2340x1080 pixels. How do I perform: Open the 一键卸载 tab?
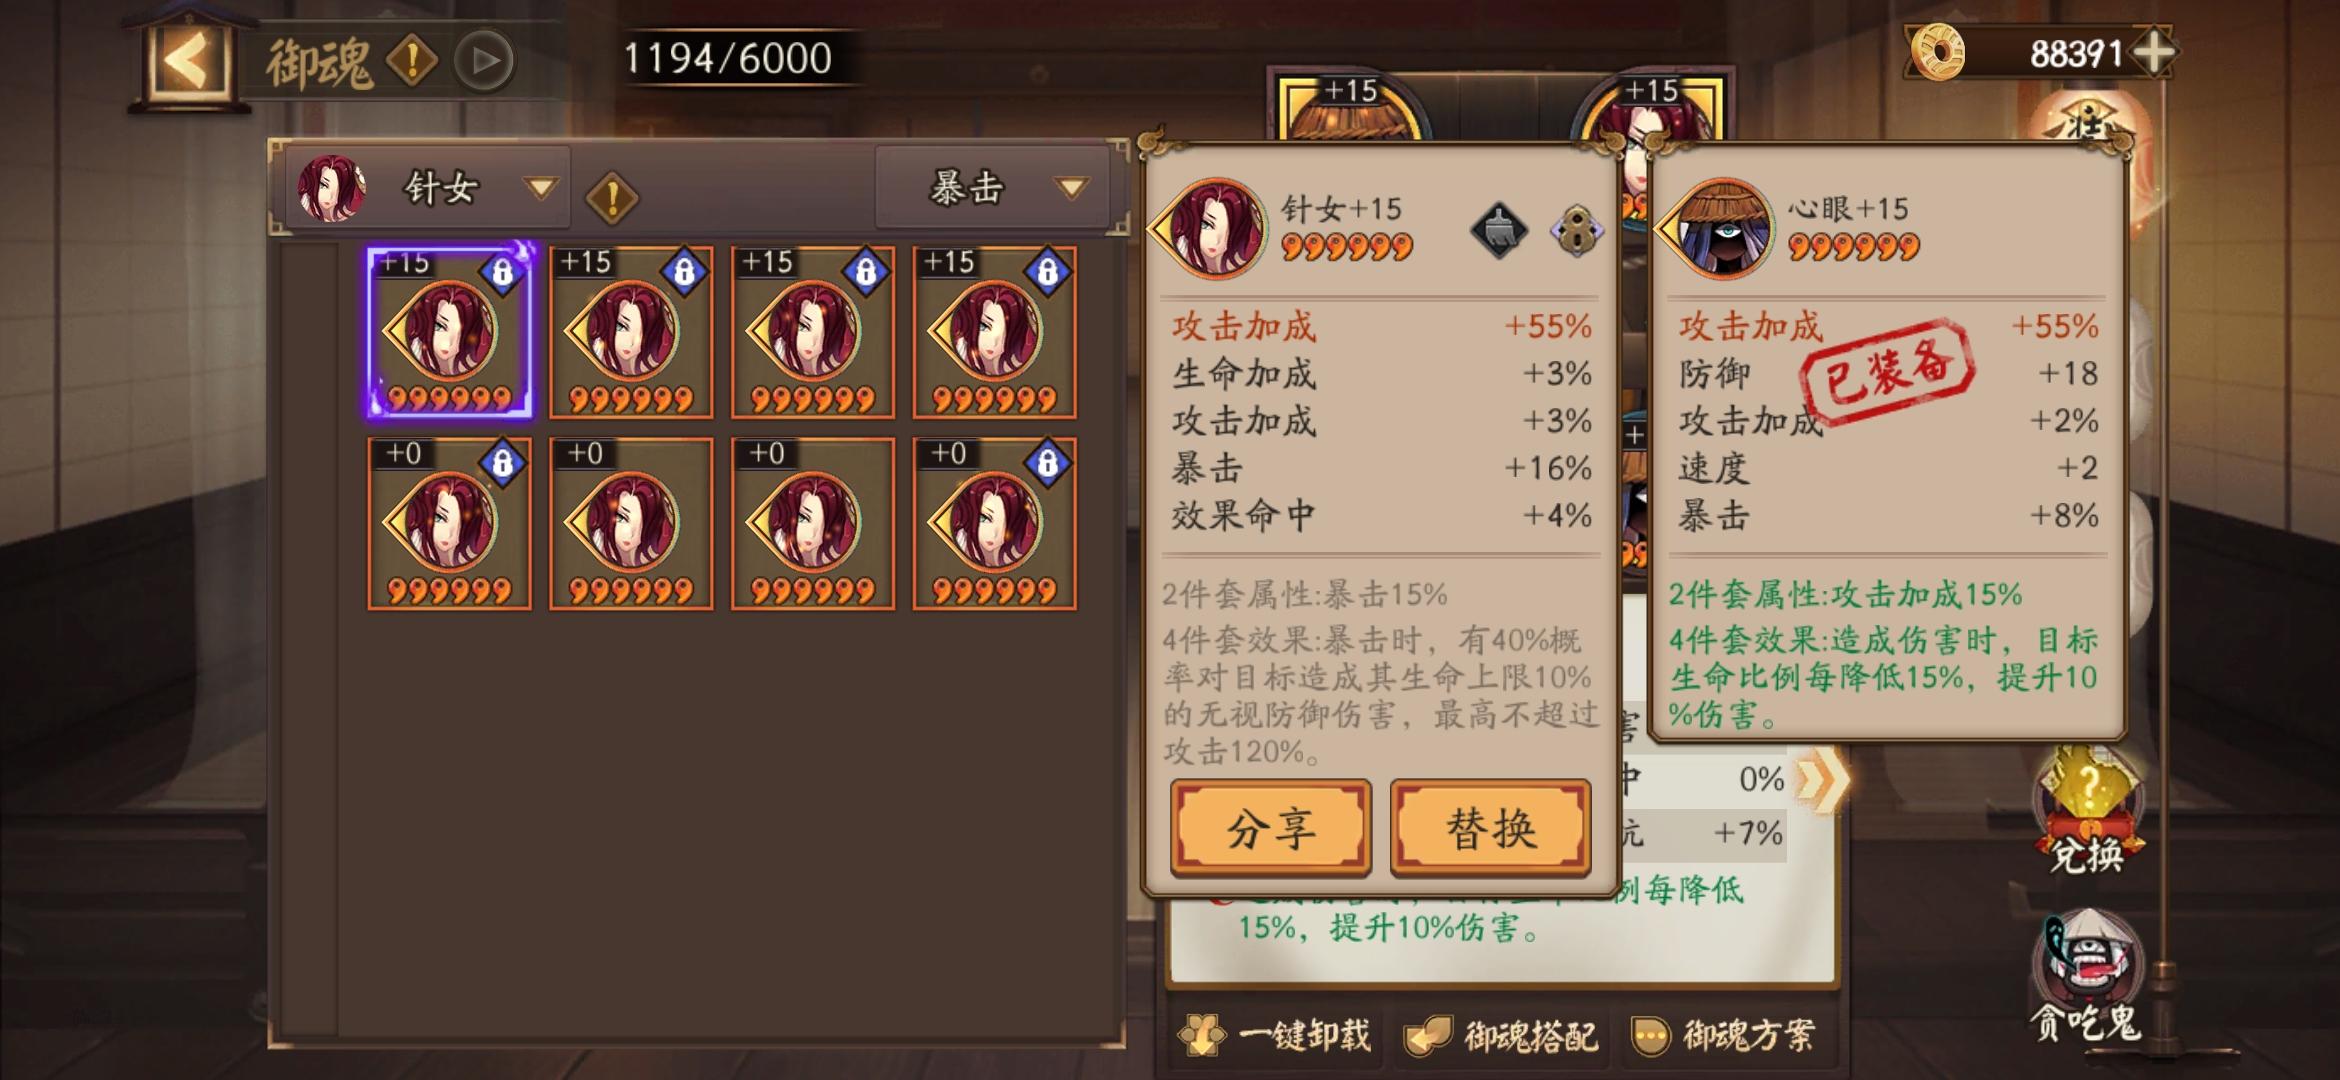[x=1276, y=1036]
